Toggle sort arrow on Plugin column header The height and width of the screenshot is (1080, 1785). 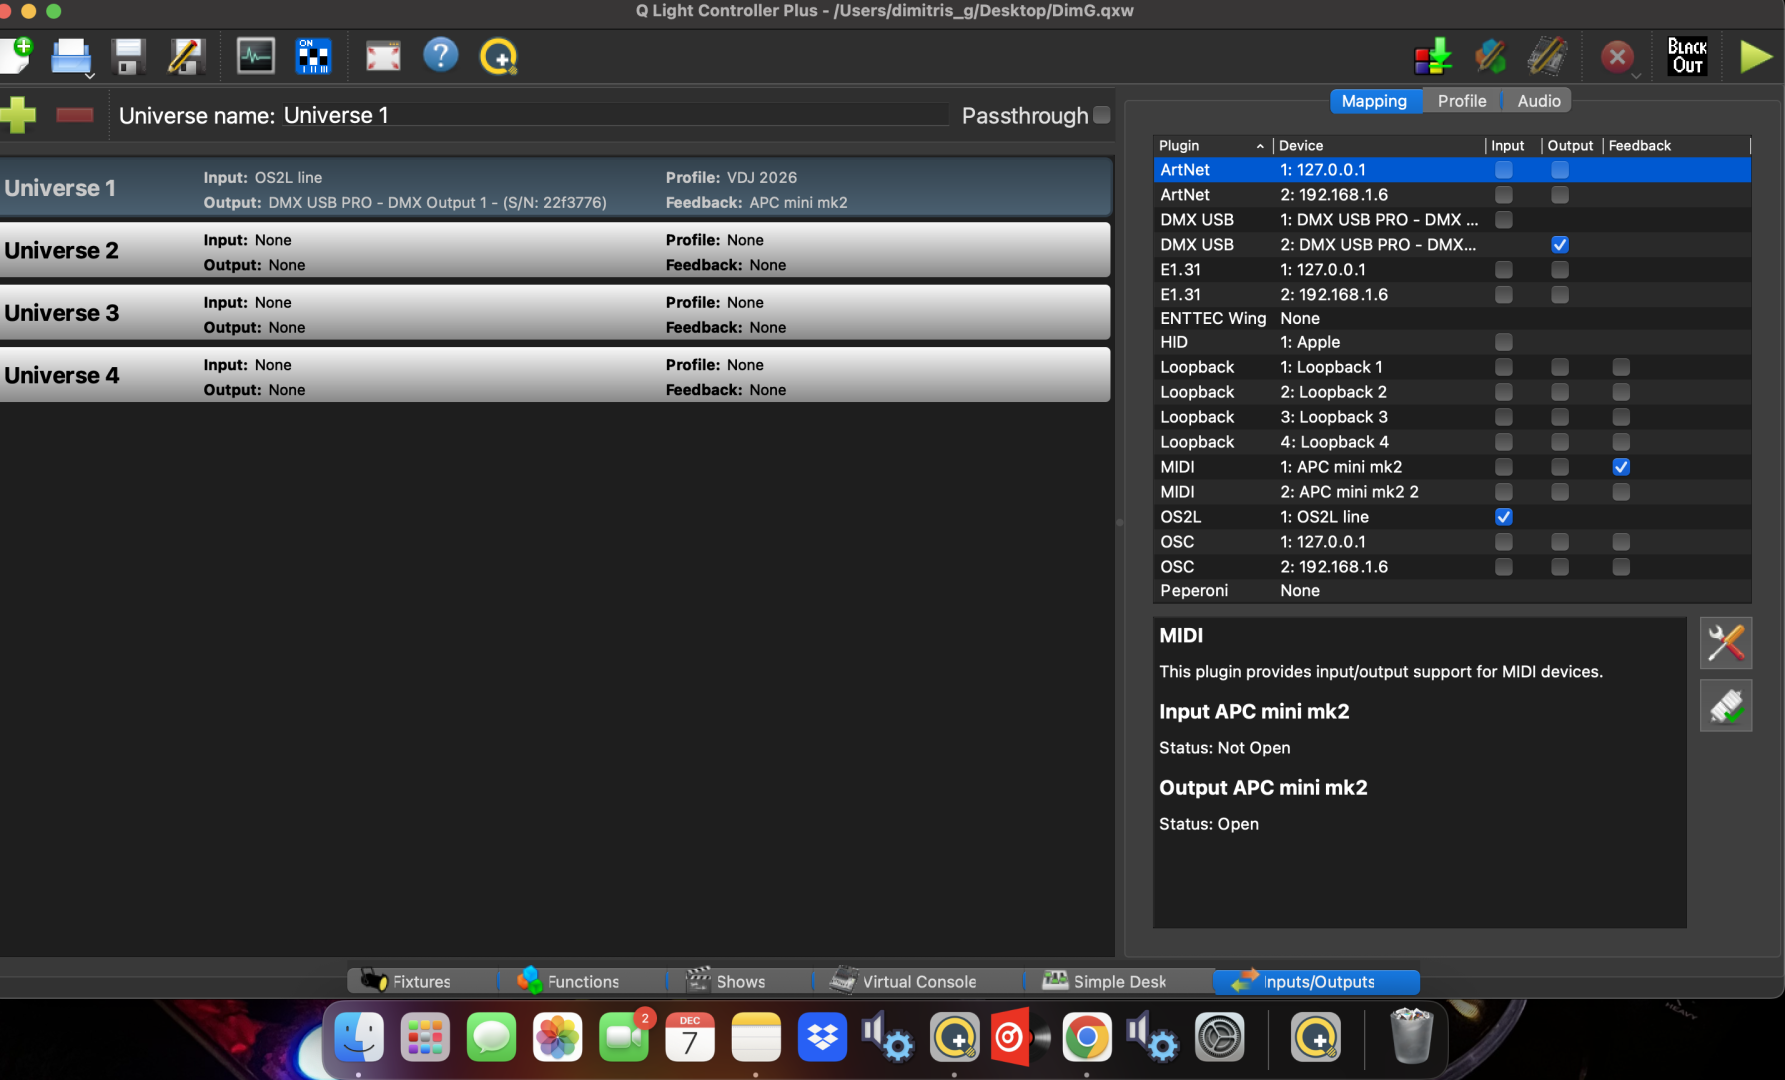click(x=1260, y=146)
